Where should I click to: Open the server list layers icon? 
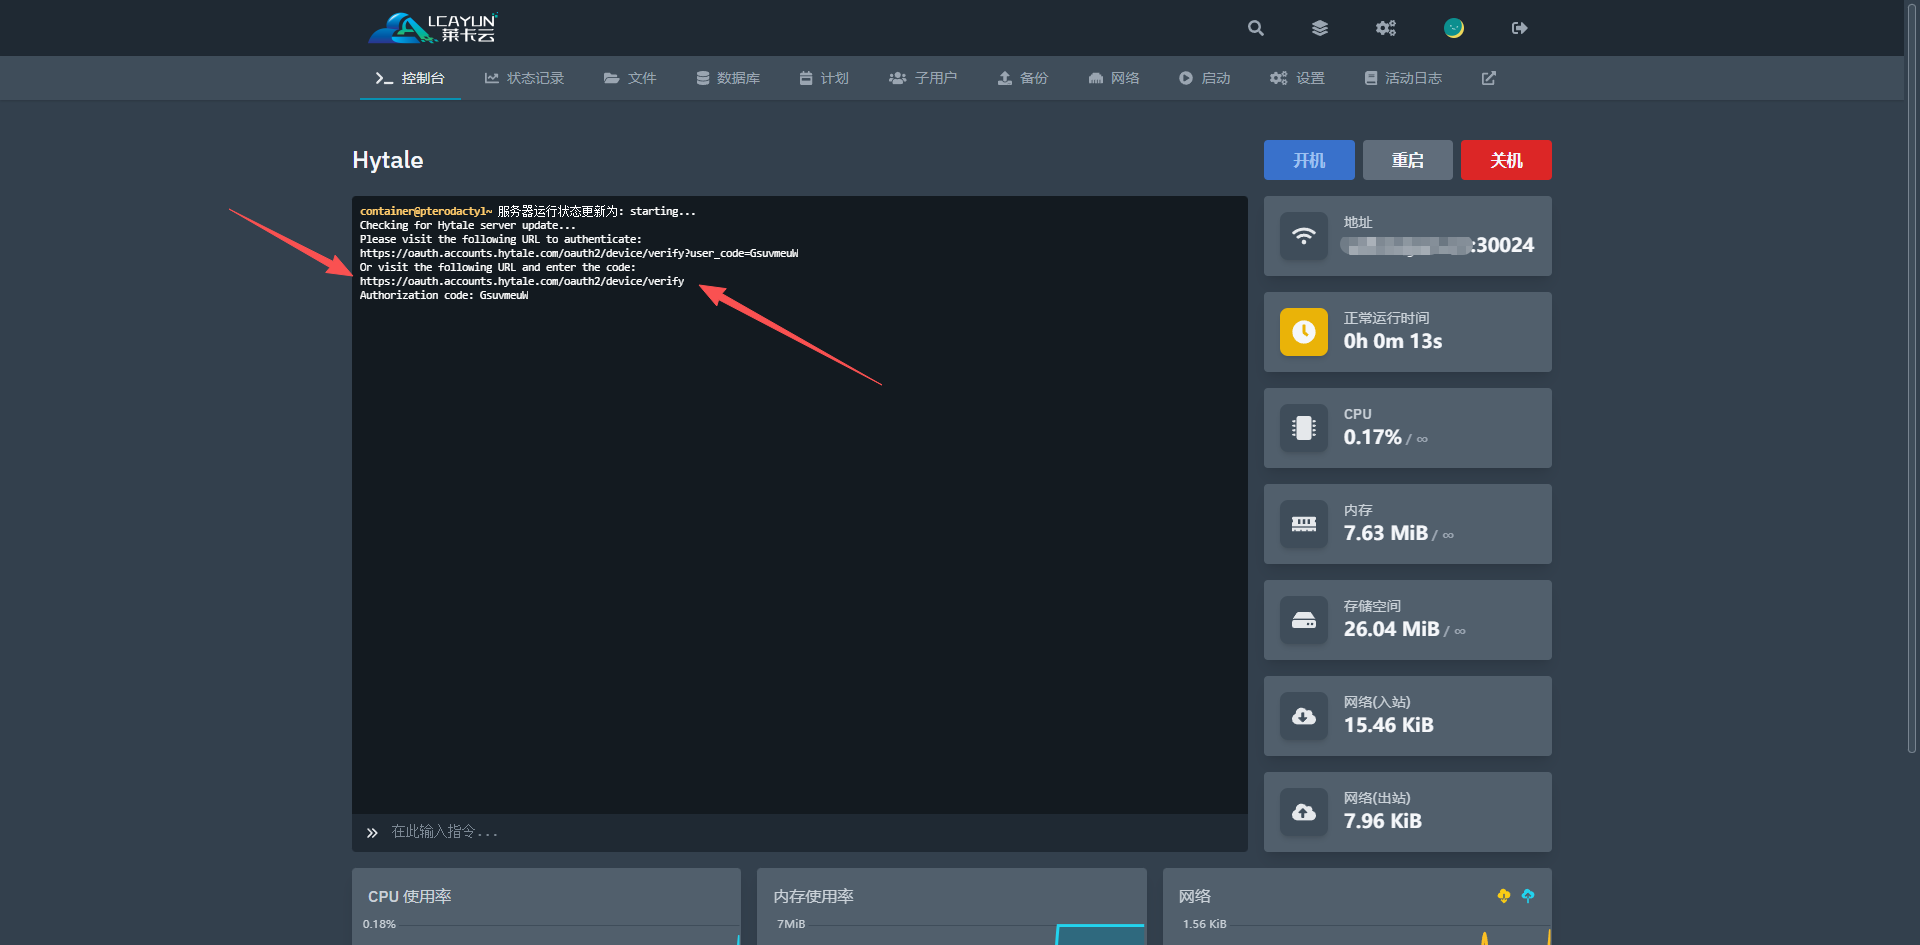click(x=1320, y=28)
